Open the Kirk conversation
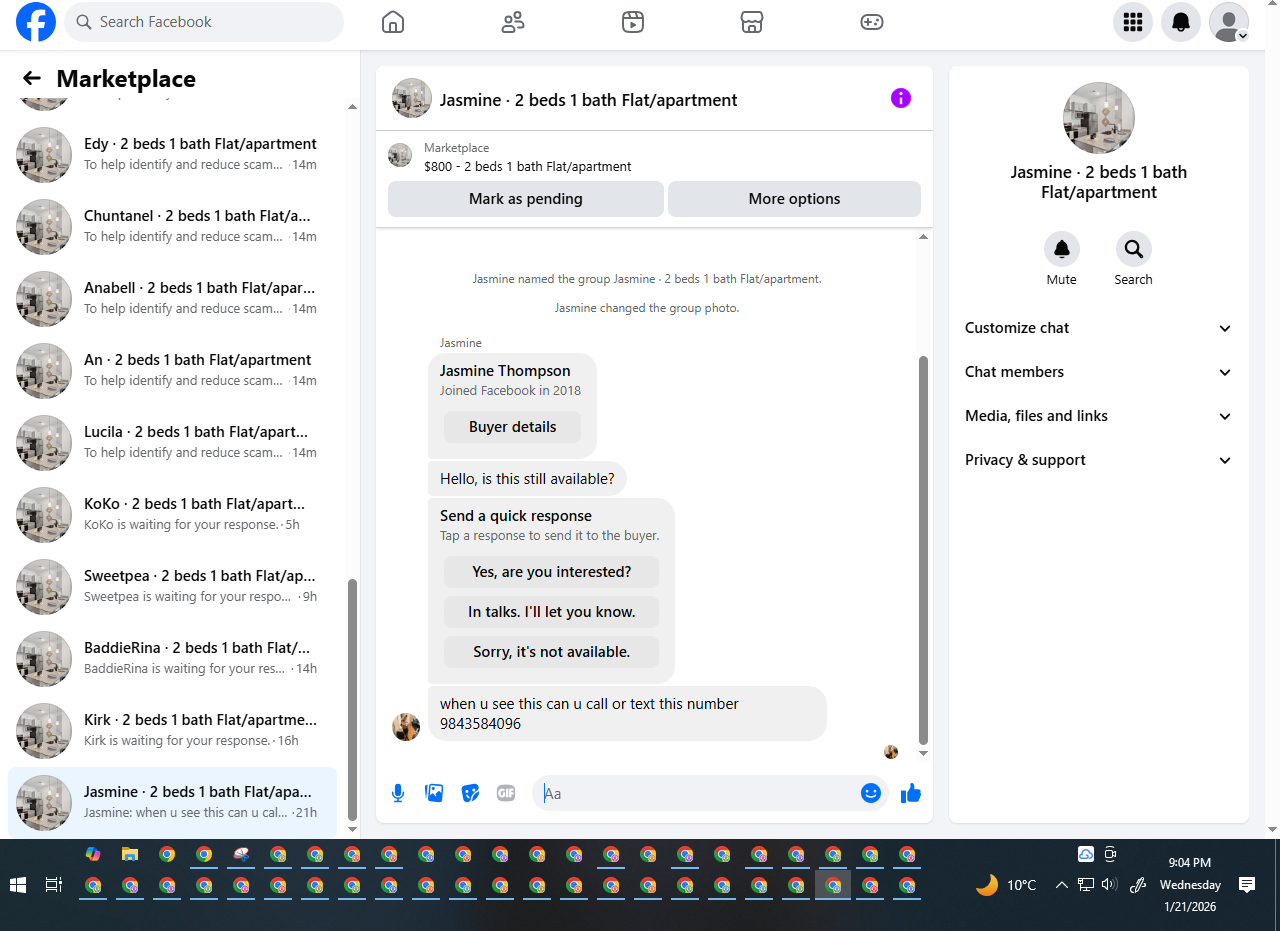The width and height of the screenshot is (1280, 931). coord(172,731)
